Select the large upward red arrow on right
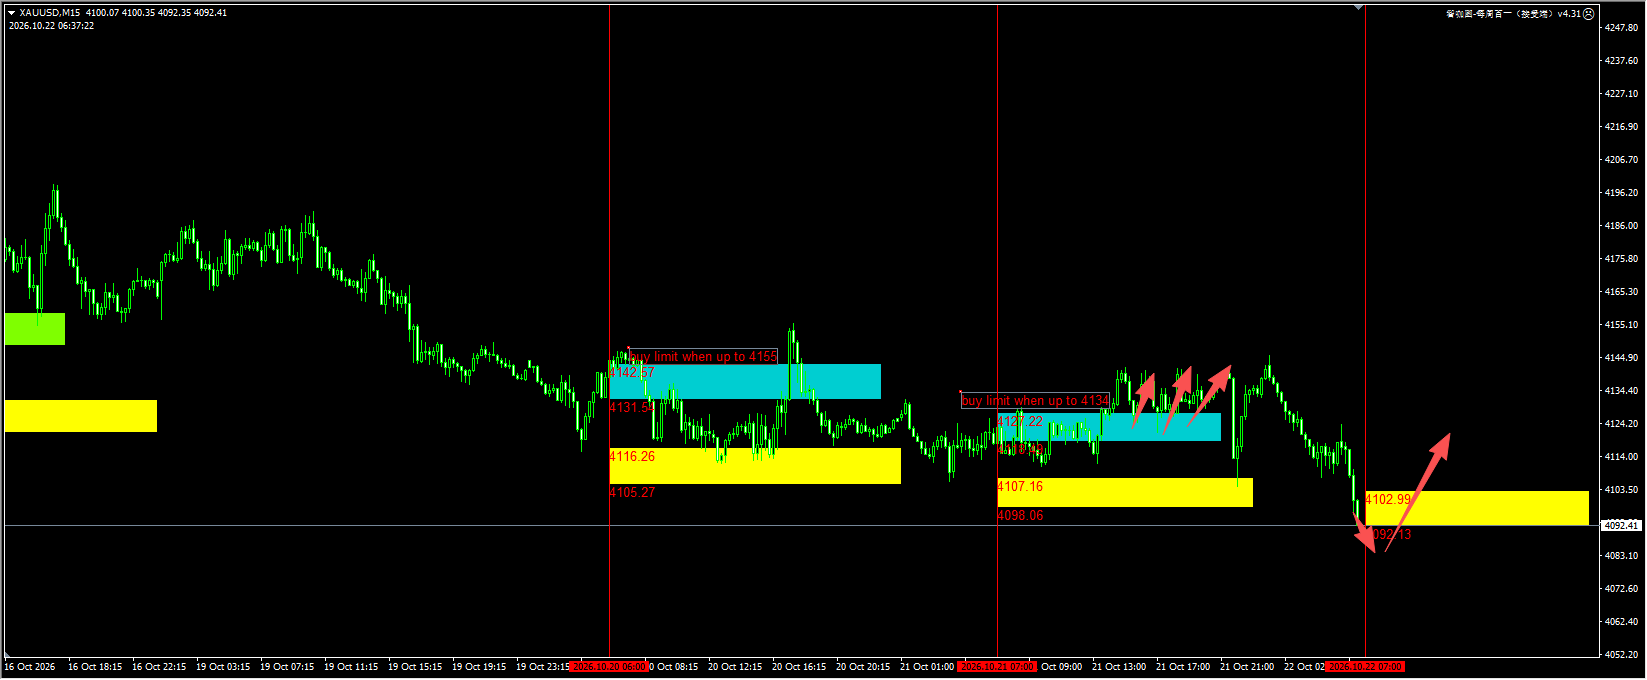The height and width of the screenshot is (680, 1647). (1418, 492)
